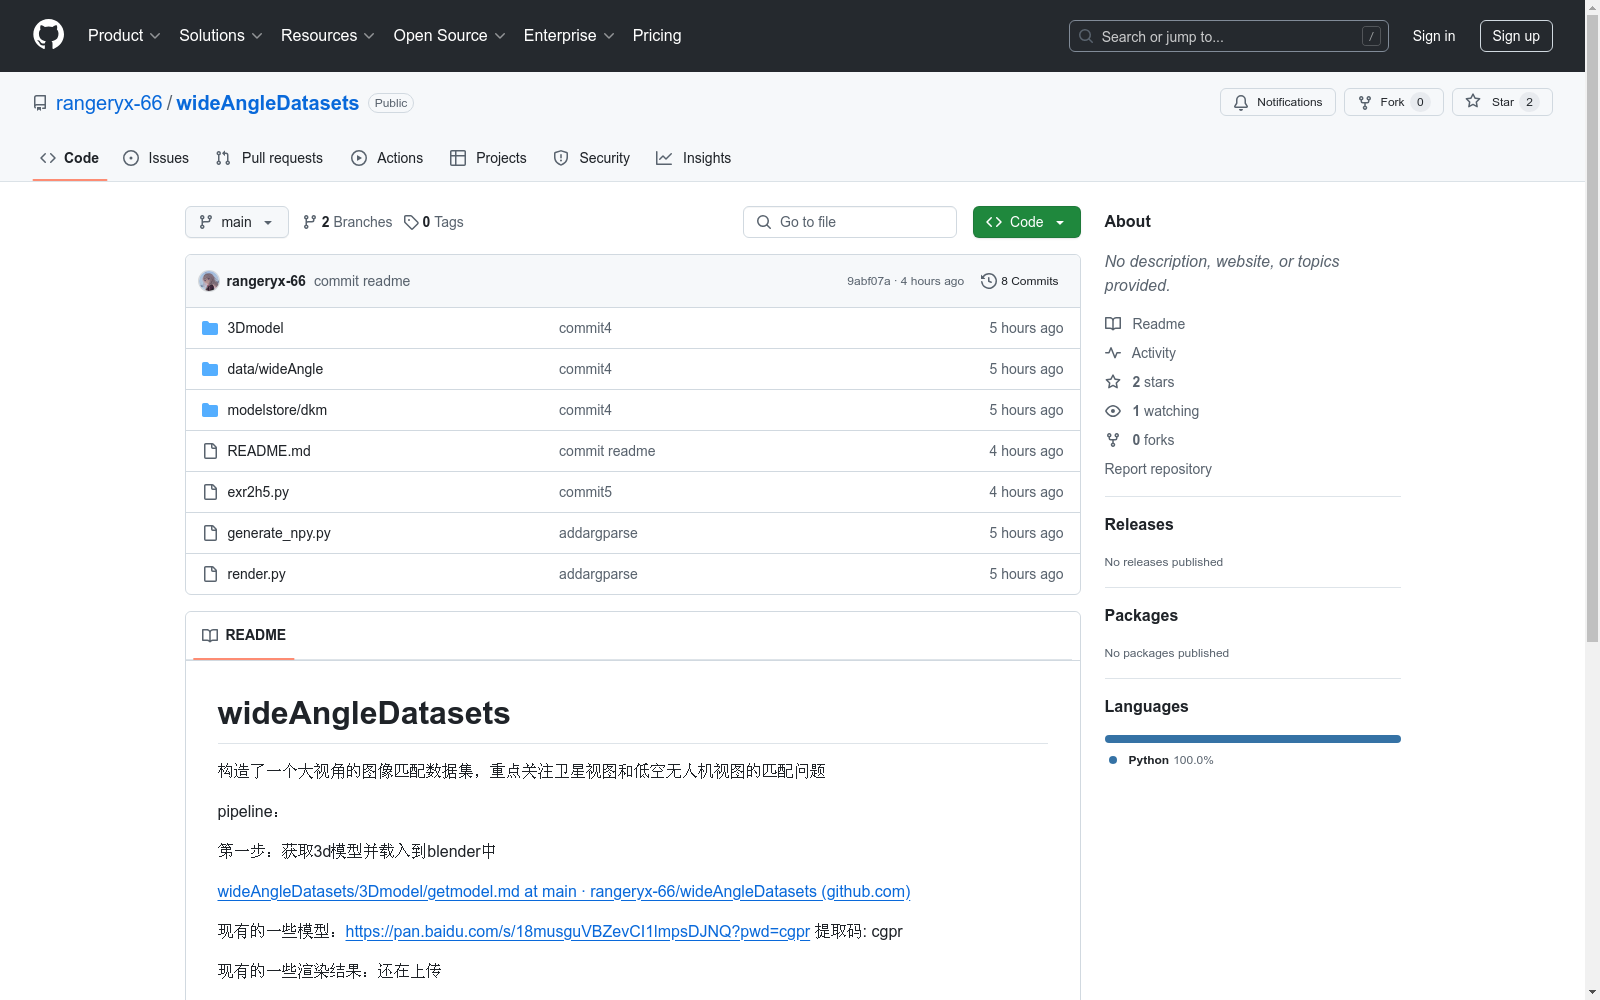Screen dimensions: 1600x1000
Task: Click the Sign in link
Action: coord(1434,36)
